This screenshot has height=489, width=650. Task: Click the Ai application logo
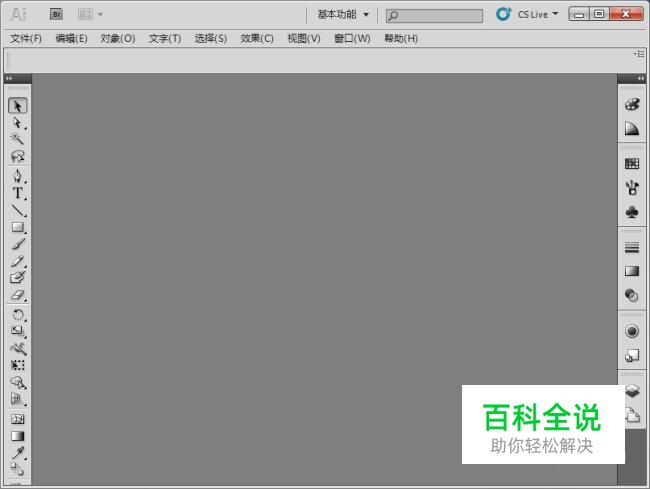pos(18,15)
